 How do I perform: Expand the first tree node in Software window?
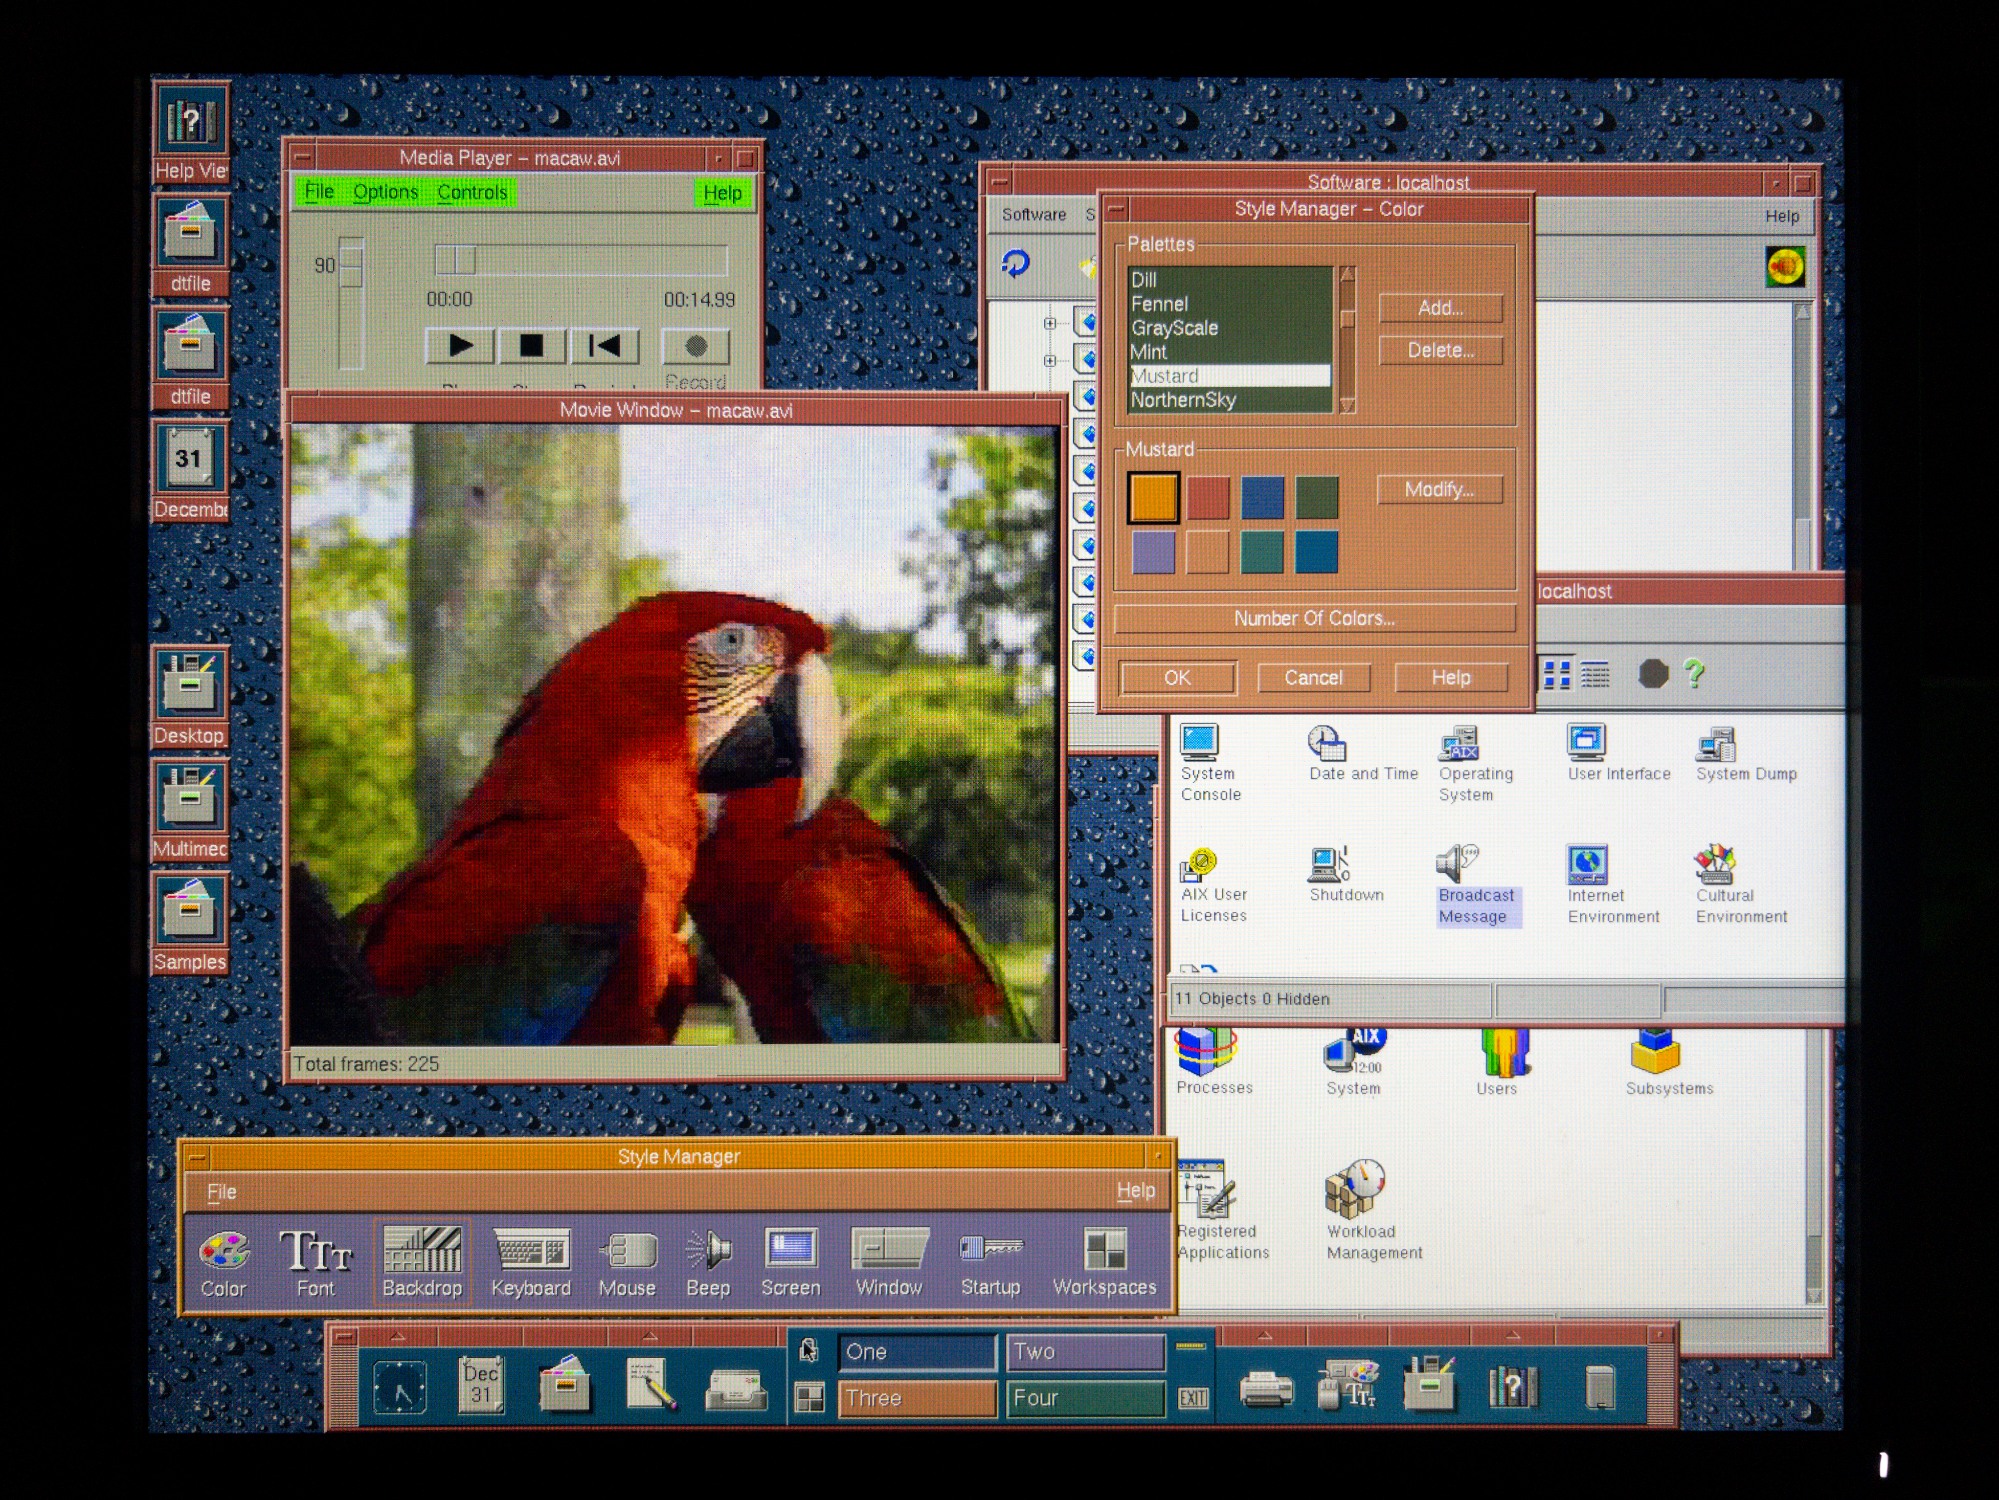[1050, 323]
